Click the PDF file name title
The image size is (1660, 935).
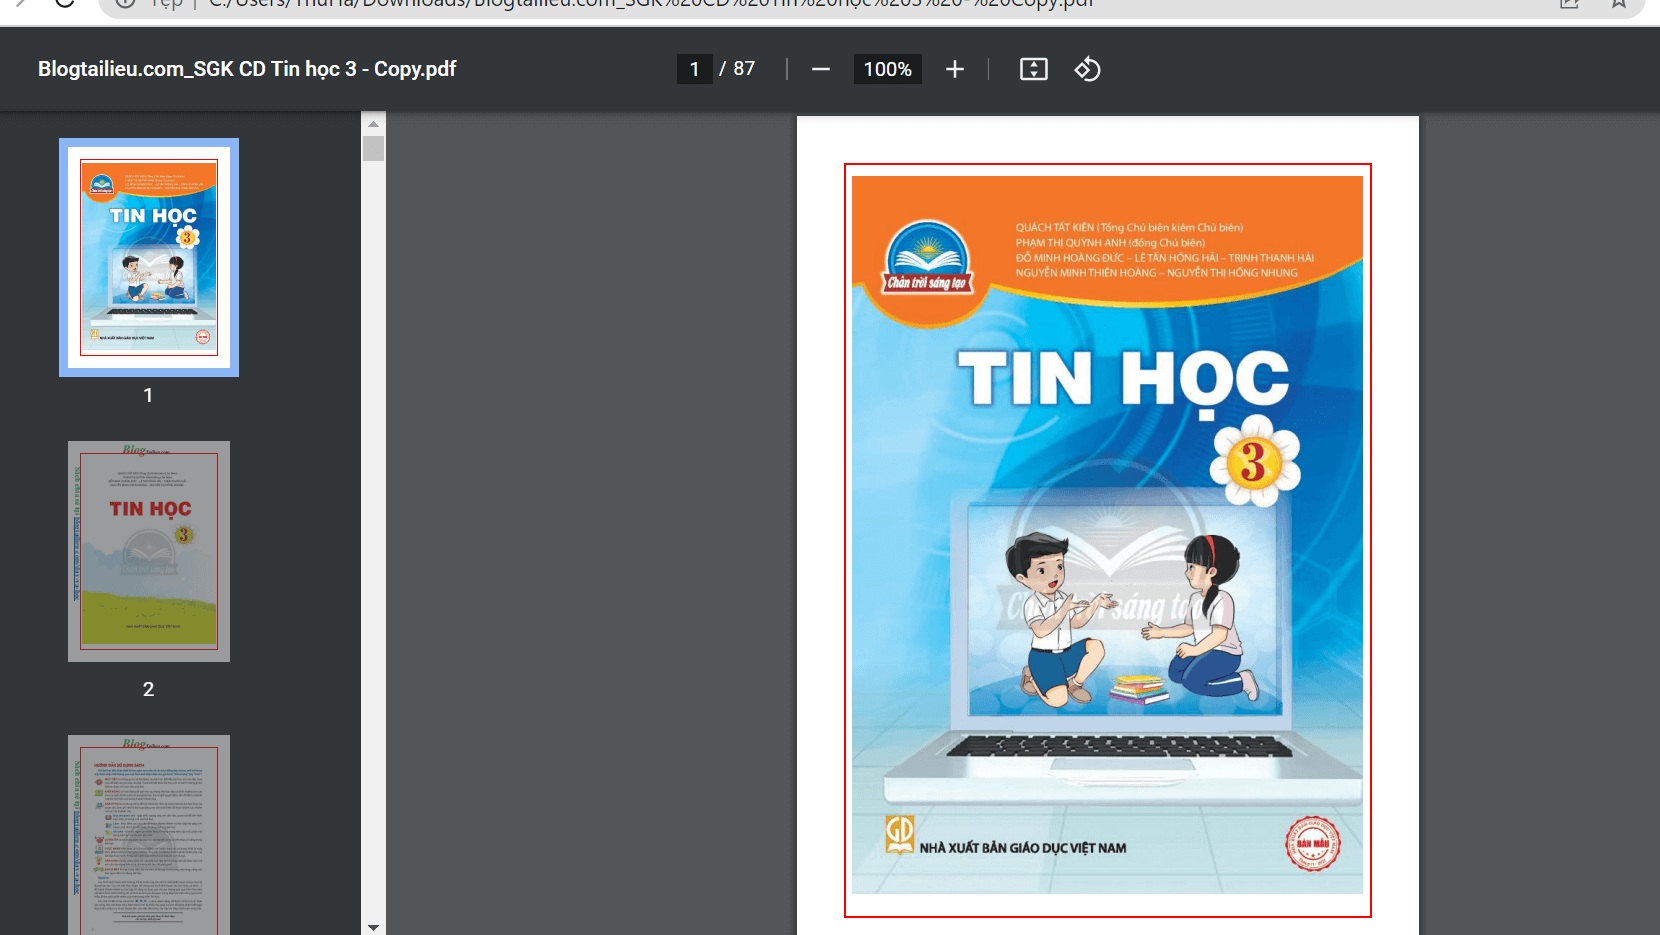coord(247,69)
